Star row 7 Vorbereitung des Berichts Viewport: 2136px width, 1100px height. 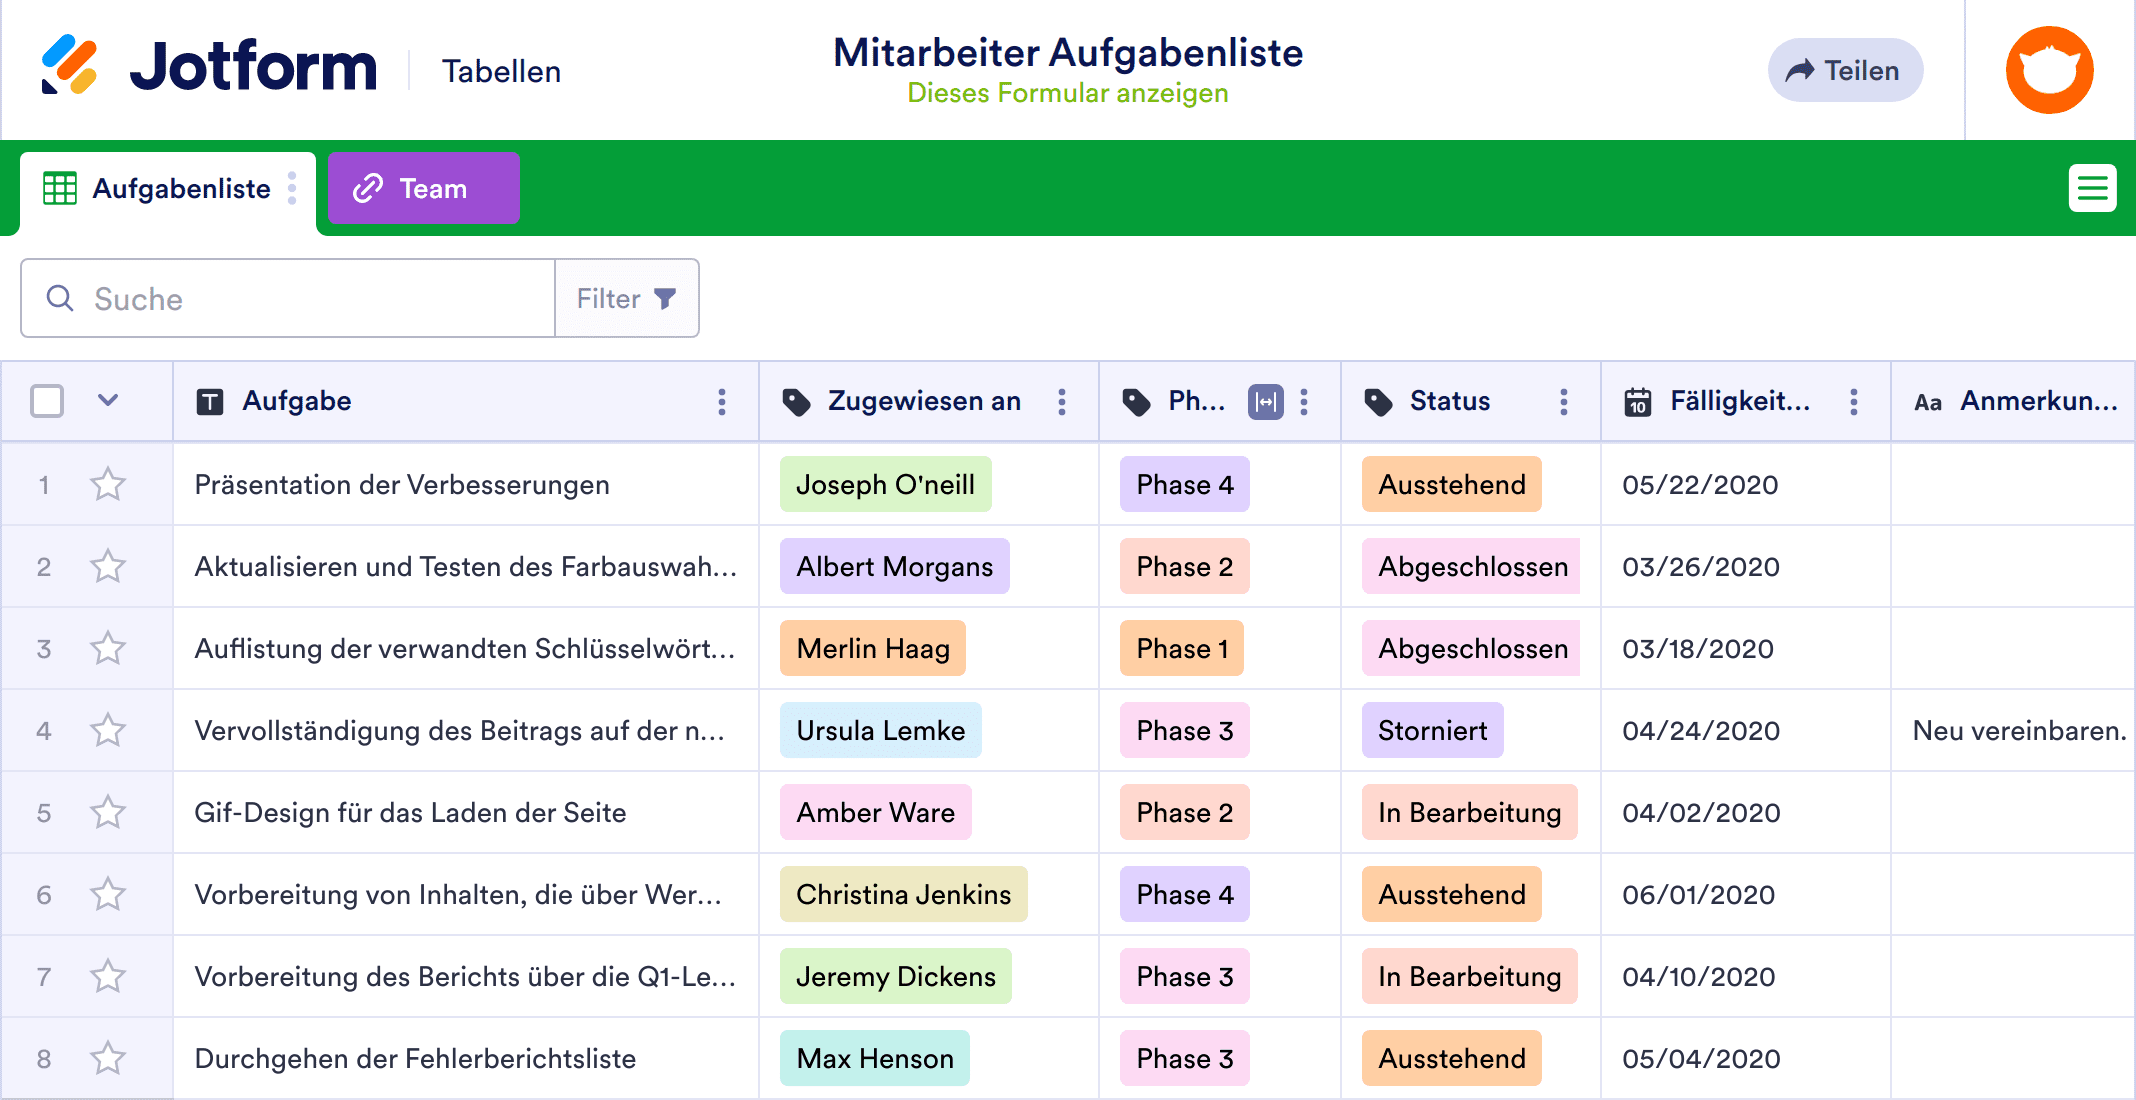pyautogui.click(x=108, y=977)
